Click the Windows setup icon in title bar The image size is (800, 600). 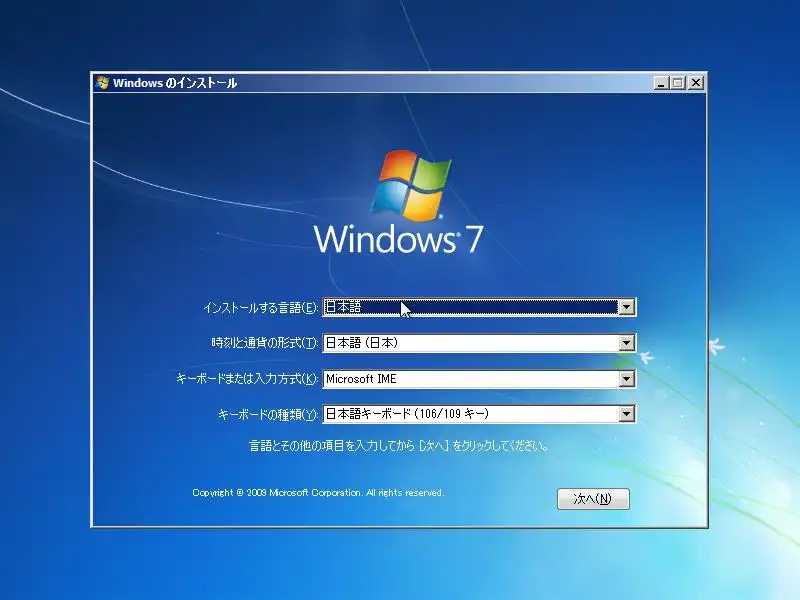[102, 83]
